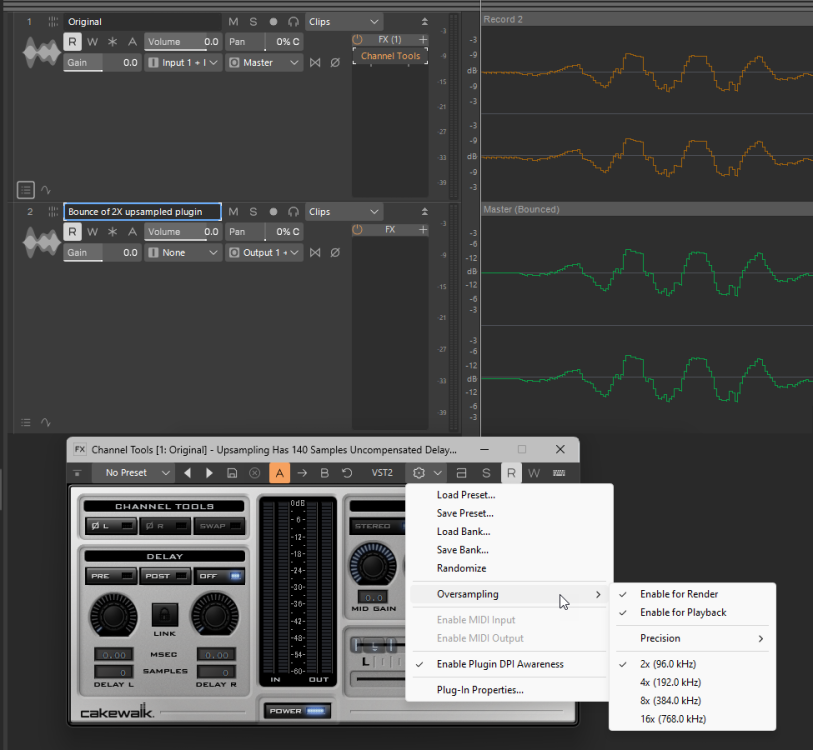Adjust the Original track Pan control
813x750 pixels.
pyautogui.click(x=264, y=42)
